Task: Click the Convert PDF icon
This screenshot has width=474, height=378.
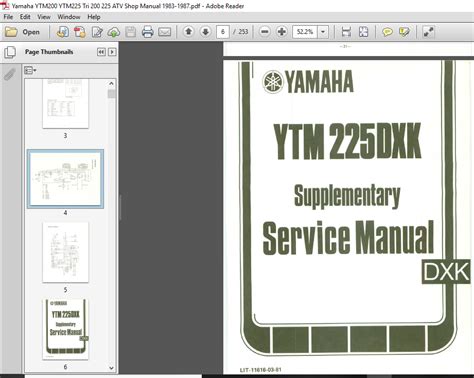Action: click(x=80, y=32)
